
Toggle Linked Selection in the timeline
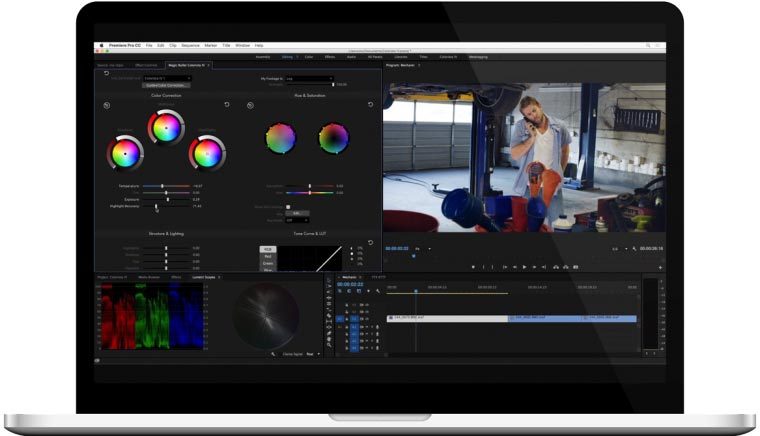[359, 291]
